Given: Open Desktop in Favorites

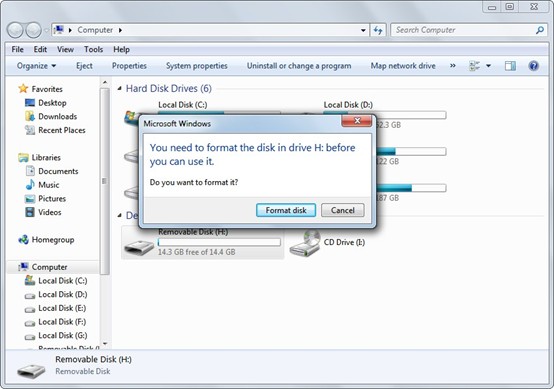Looking at the screenshot, I should click(x=52, y=103).
